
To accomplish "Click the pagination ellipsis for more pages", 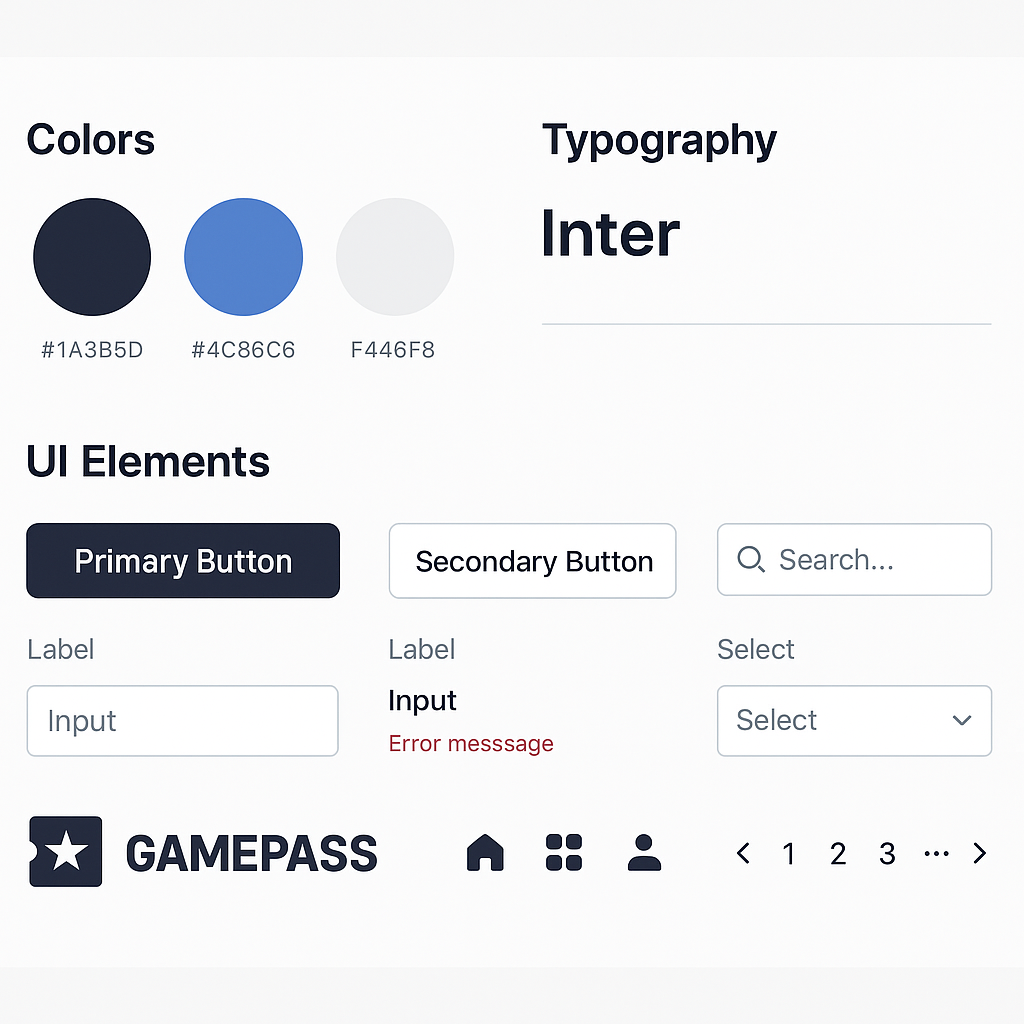I will [936, 853].
